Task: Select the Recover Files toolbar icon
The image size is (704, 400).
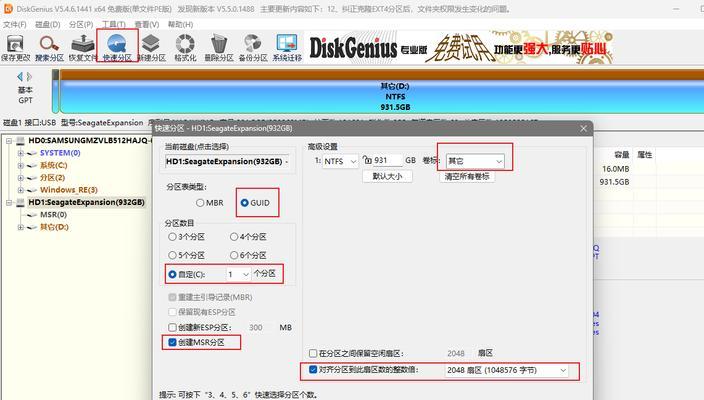Action: [x=83, y=48]
